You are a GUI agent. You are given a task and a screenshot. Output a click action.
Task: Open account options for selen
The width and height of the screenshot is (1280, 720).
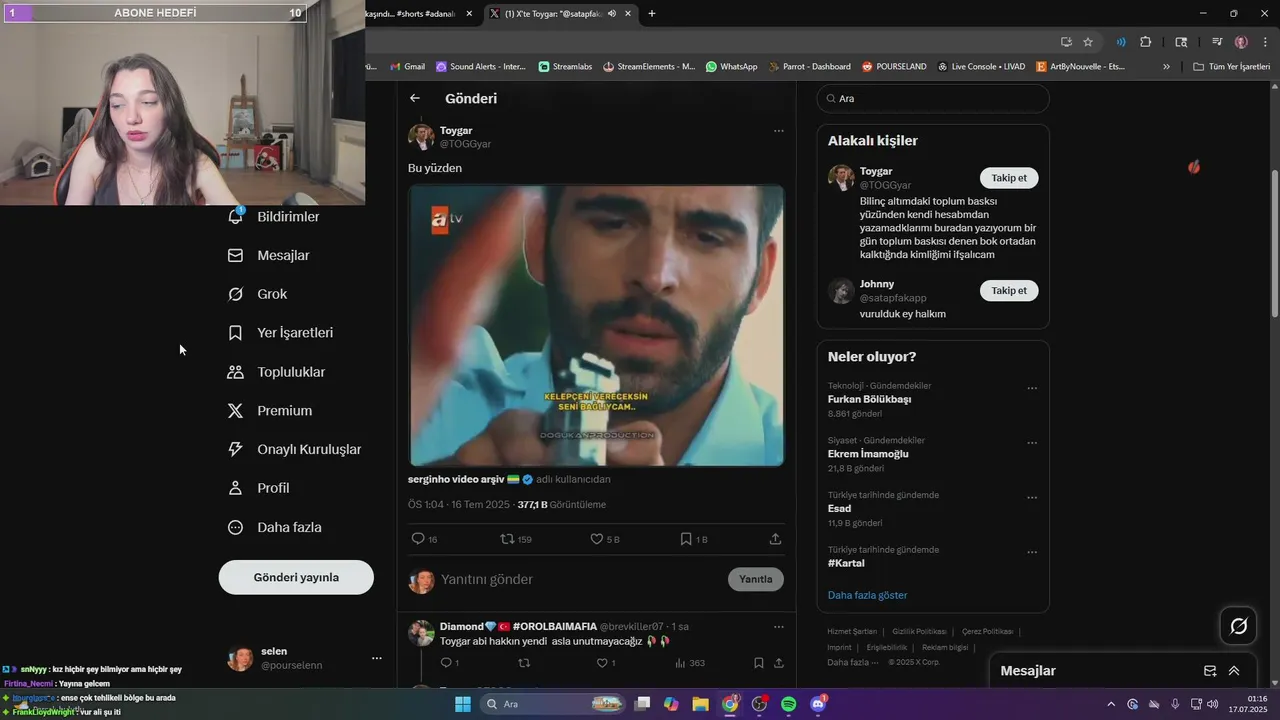pyautogui.click(x=377, y=658)
